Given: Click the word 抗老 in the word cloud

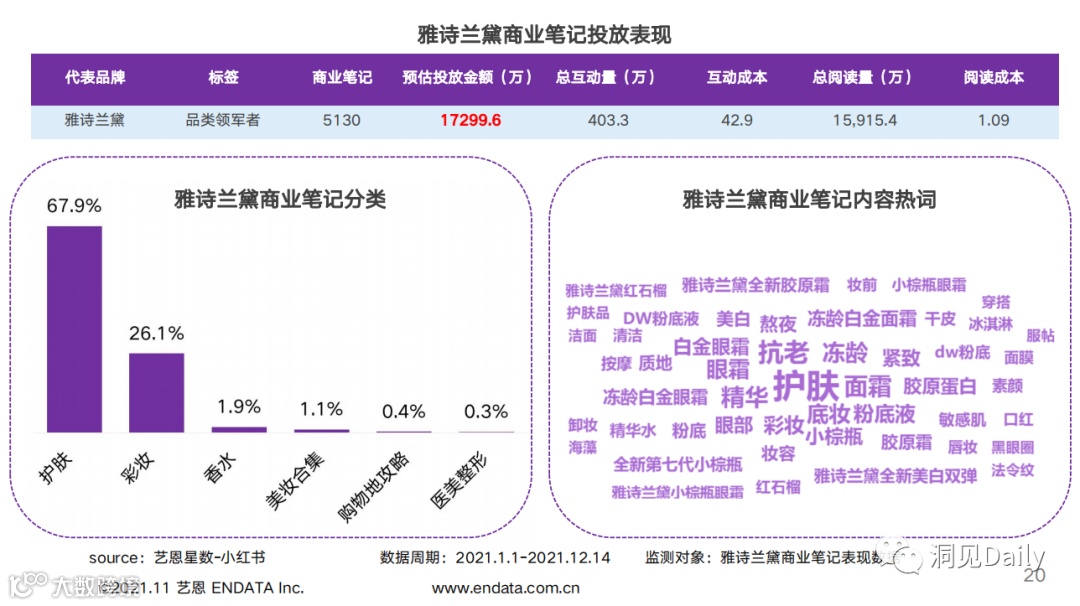Looking at the screenshot, I should [783, 353].
